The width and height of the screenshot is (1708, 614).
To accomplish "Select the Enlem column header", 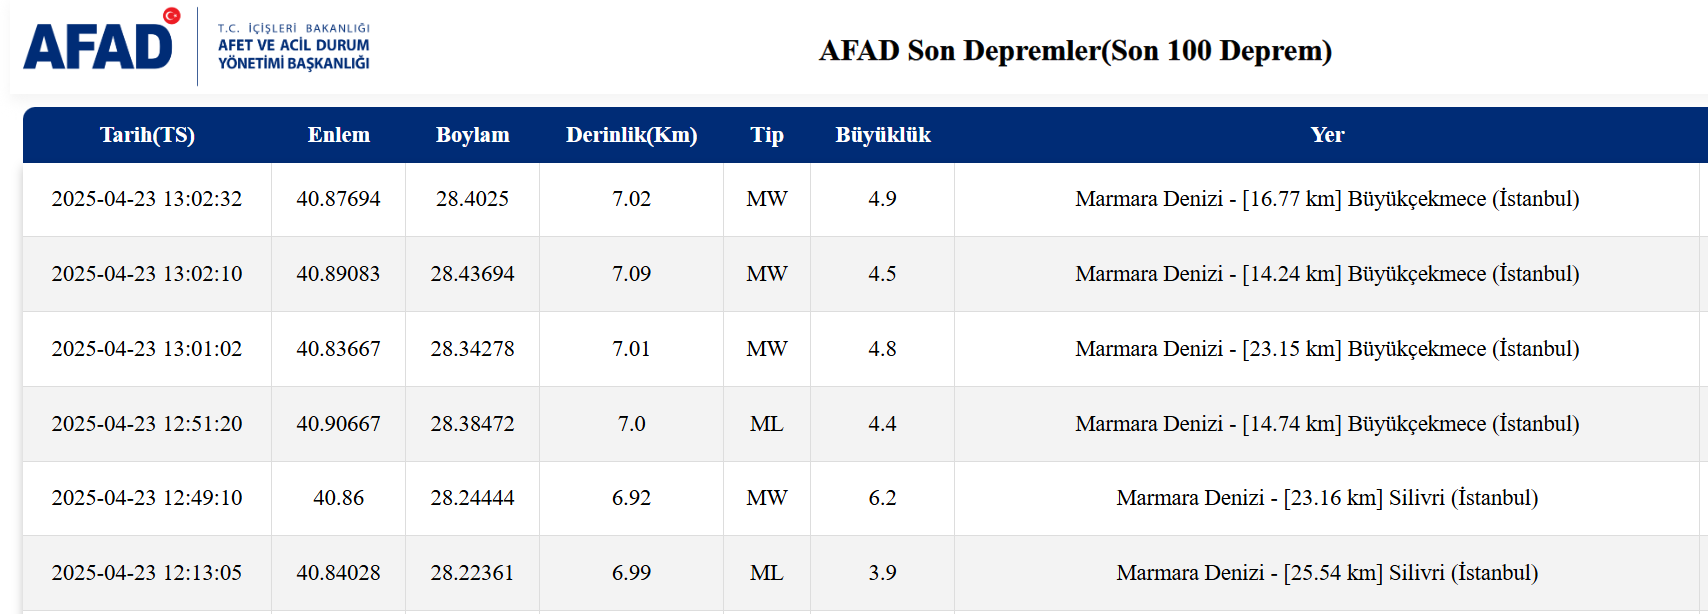I will tap(339, 135).
